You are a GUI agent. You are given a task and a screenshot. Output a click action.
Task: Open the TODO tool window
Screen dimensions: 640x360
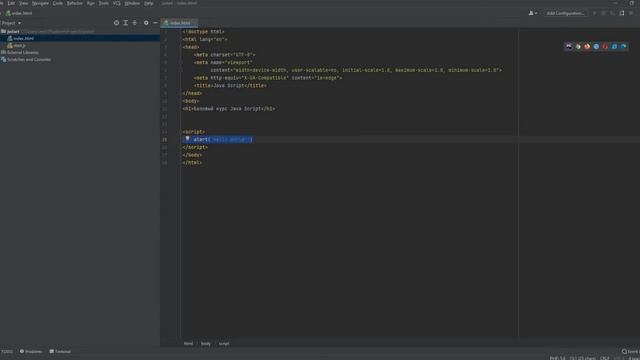coord(7,351)
